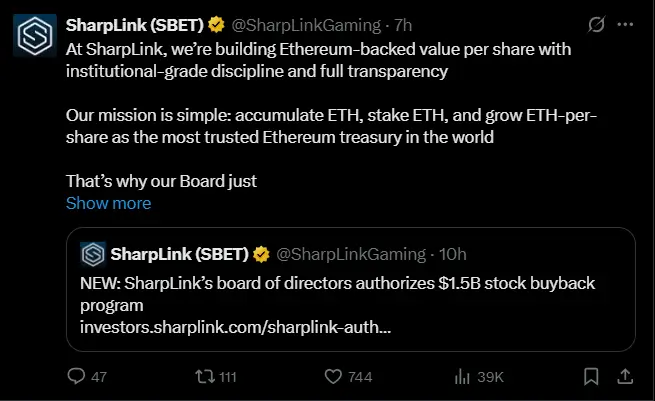
Task: Click the reply comment icon
Action: [76, 377]
